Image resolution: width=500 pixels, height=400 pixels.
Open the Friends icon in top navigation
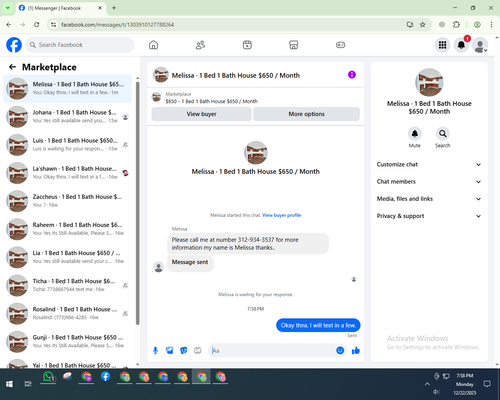click(200, 45)
